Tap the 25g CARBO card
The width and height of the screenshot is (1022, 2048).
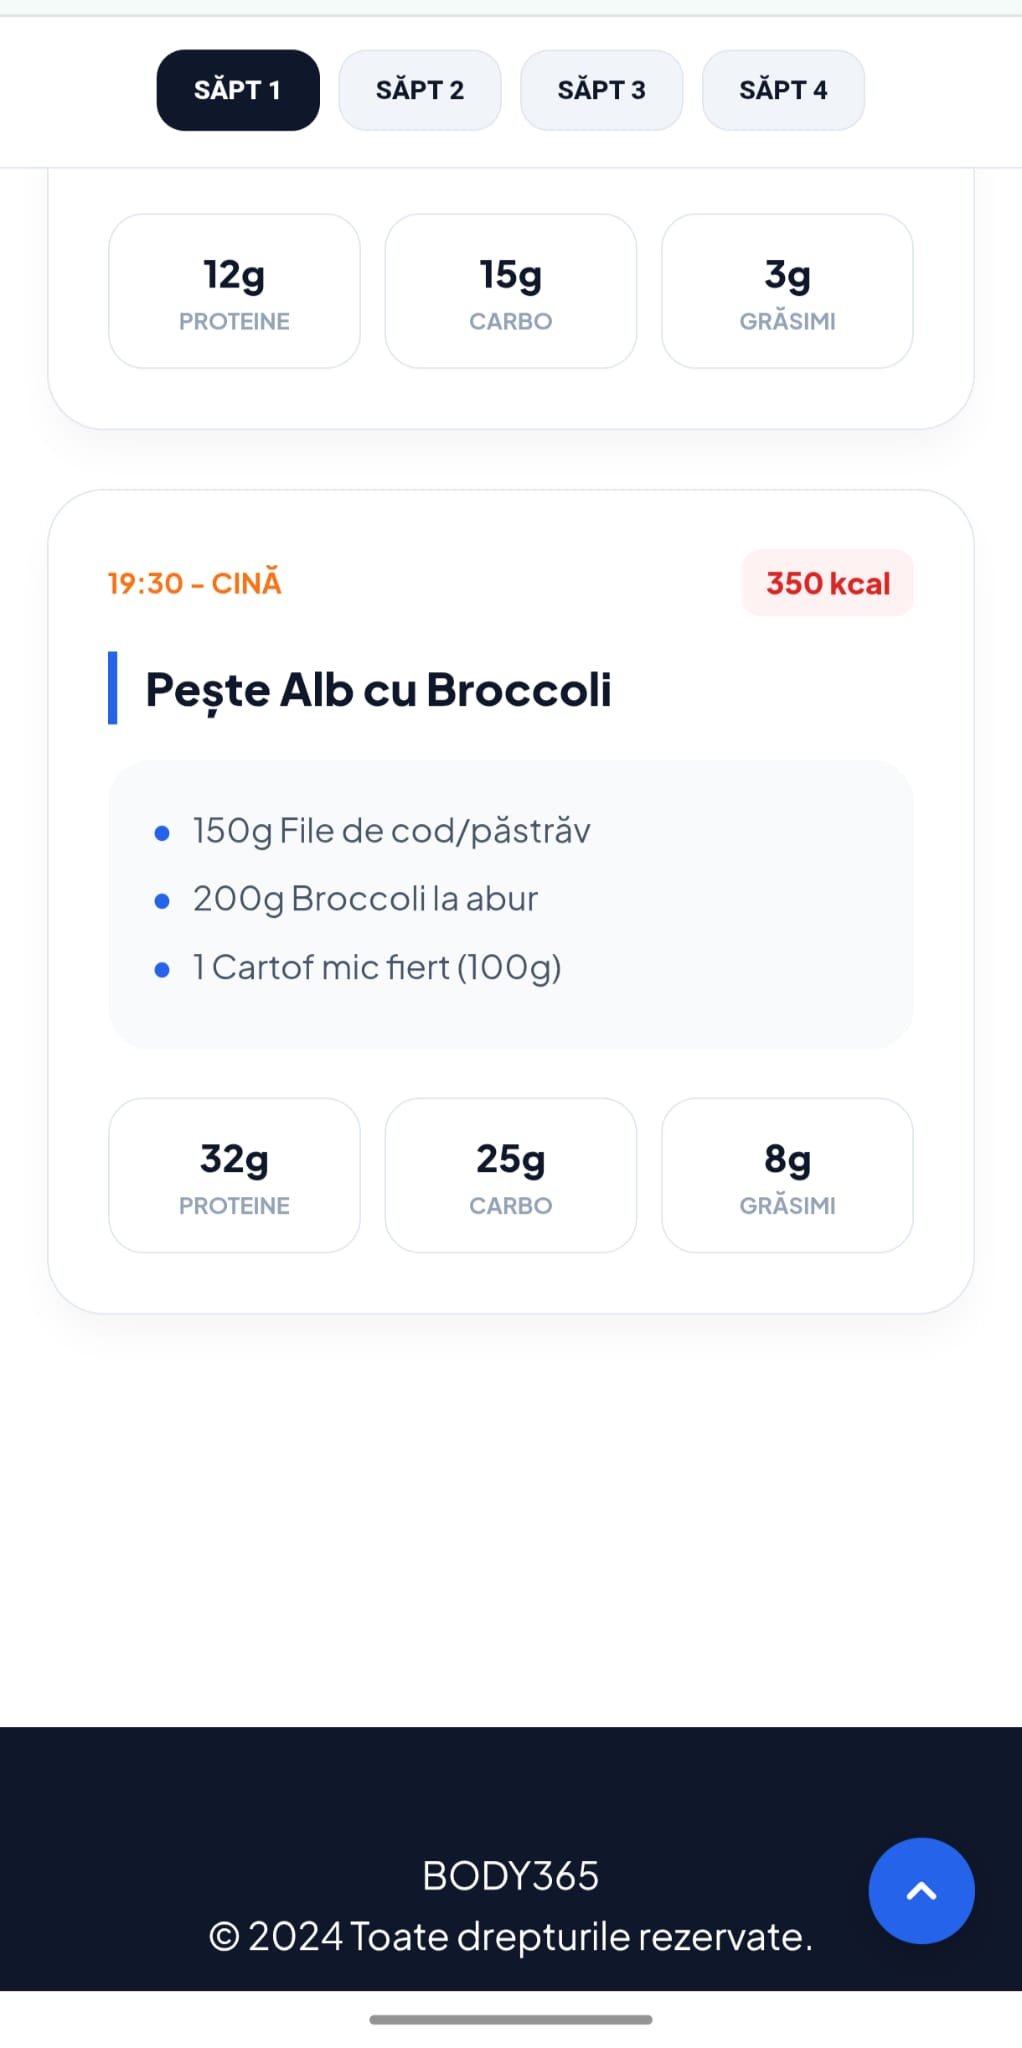coord(511,1175)
